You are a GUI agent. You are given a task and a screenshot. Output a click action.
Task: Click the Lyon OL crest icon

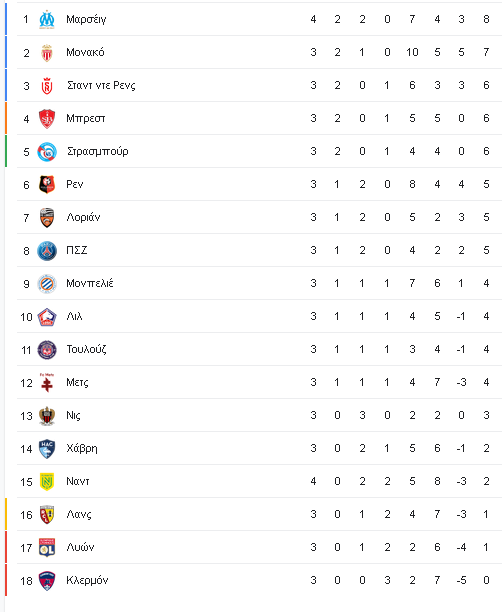(x=47, y=548)
